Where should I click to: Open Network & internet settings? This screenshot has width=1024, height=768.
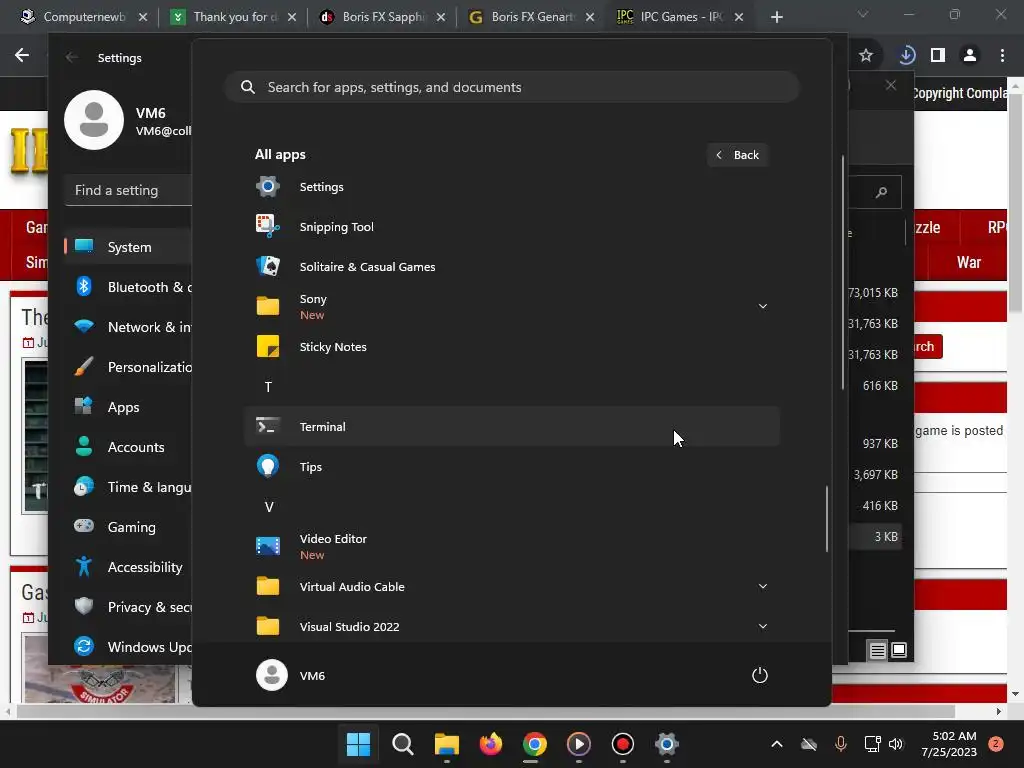point(128,327)
